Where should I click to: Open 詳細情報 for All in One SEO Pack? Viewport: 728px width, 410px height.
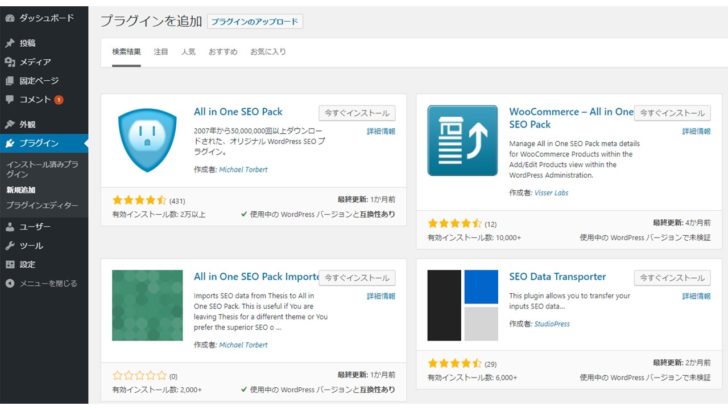pyautogui.click(x=381, y=131)
